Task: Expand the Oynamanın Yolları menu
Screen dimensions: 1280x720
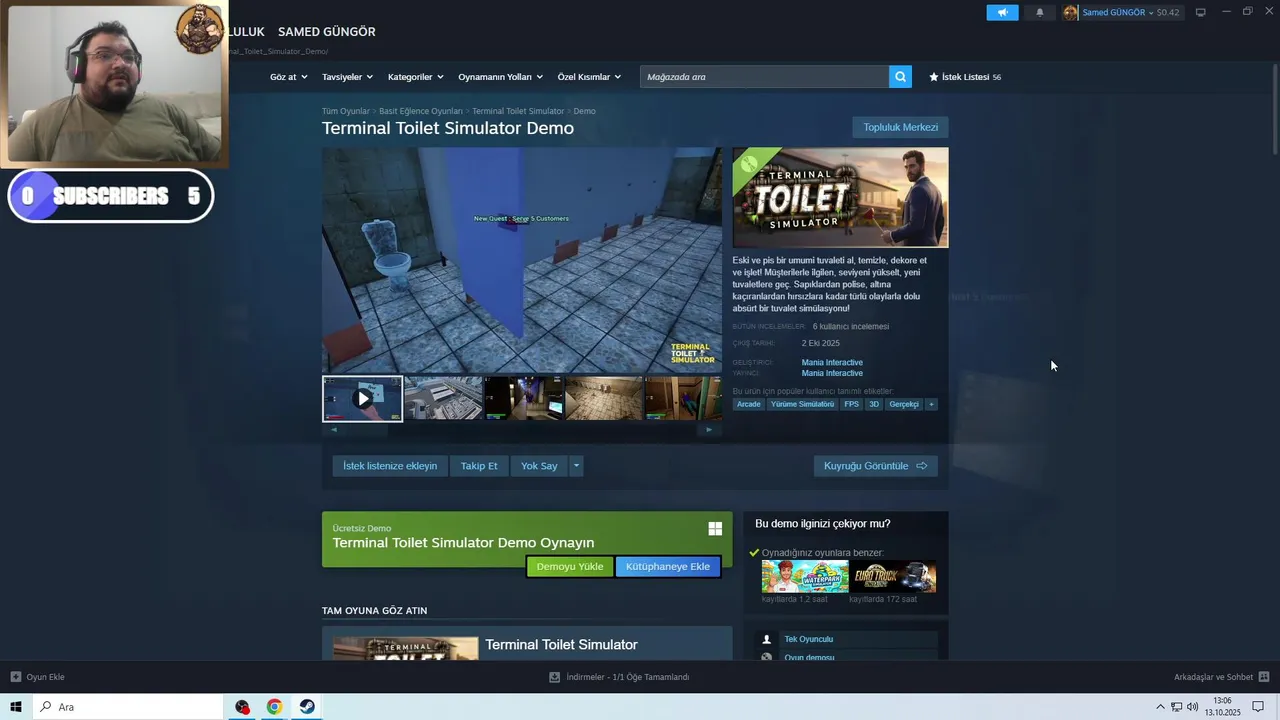Action: coord(500,77)
